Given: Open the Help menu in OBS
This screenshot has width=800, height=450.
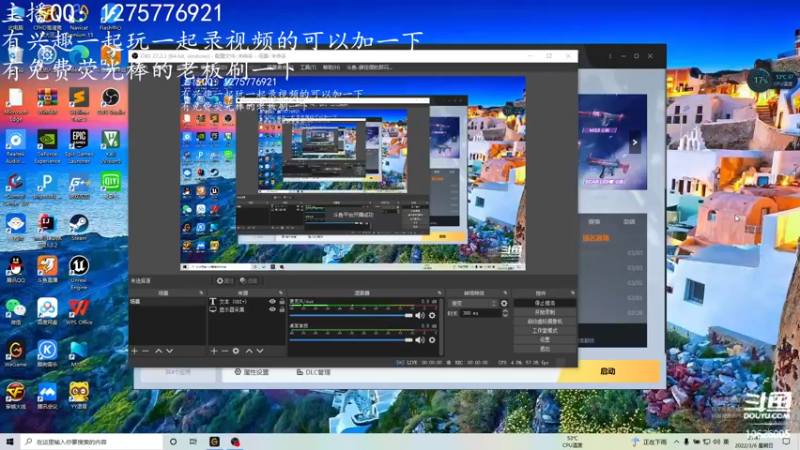Looking at the screenshot, I should [x=331, y=67].
